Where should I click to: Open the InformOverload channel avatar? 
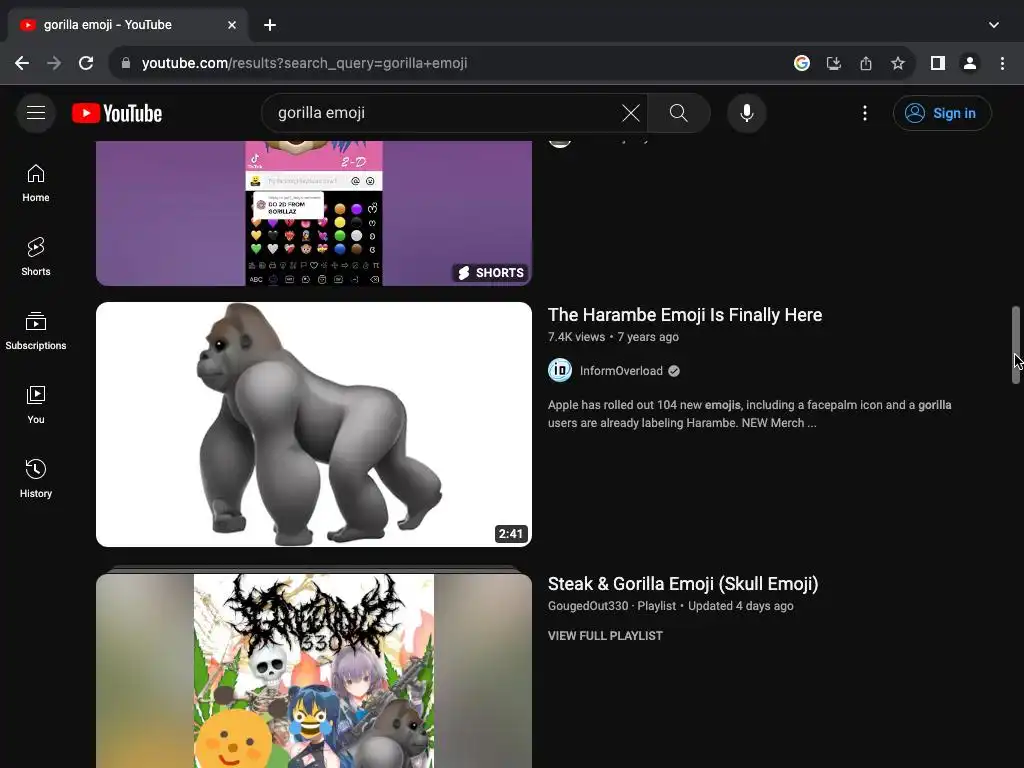coord(560,370)
